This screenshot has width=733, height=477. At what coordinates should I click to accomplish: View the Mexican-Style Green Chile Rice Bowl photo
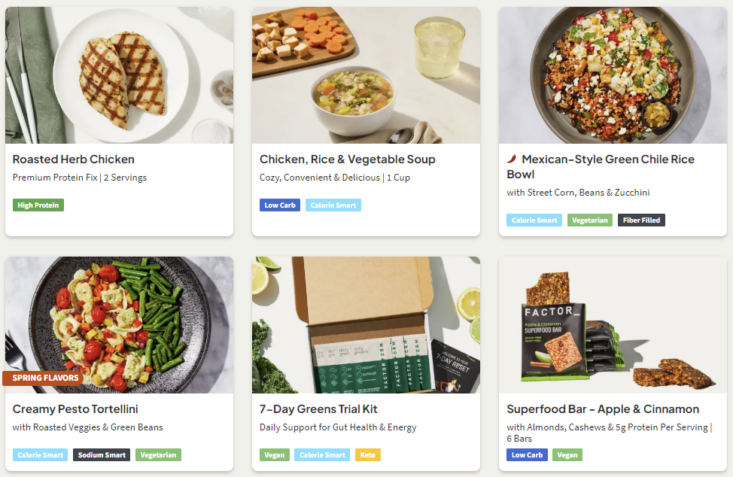tap(613, 75)
